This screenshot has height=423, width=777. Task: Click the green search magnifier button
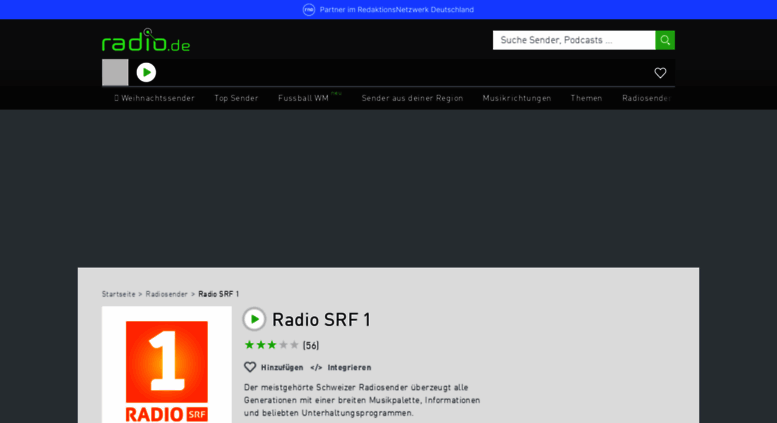pyautogui.click(x=665, y=40)
